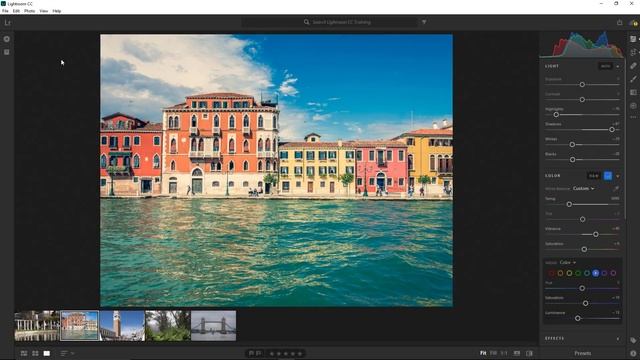The height and width of the screenshot is (360, 640).
Task: Select the magenta color mixer circle
Action: (x=613, y=273)
